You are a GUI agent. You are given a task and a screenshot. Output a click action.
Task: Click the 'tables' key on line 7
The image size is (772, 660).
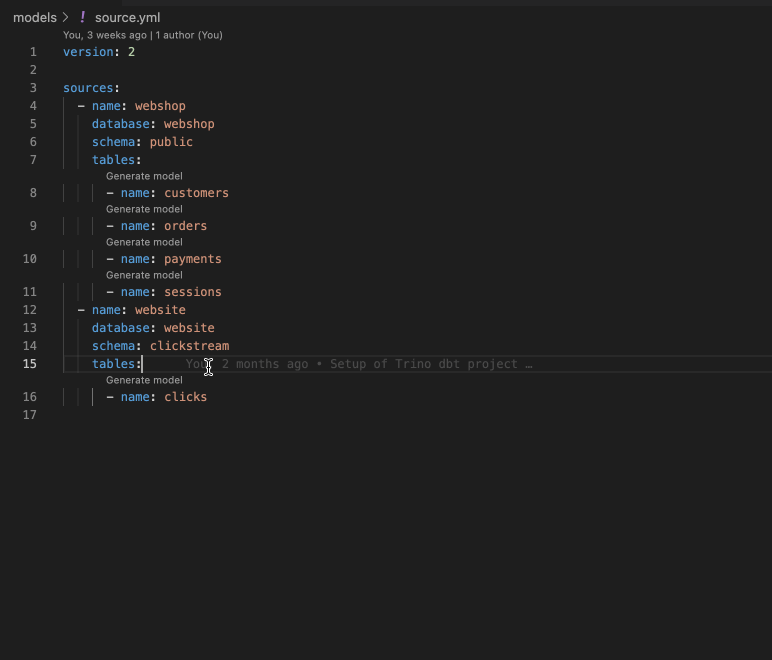[113, 160]
